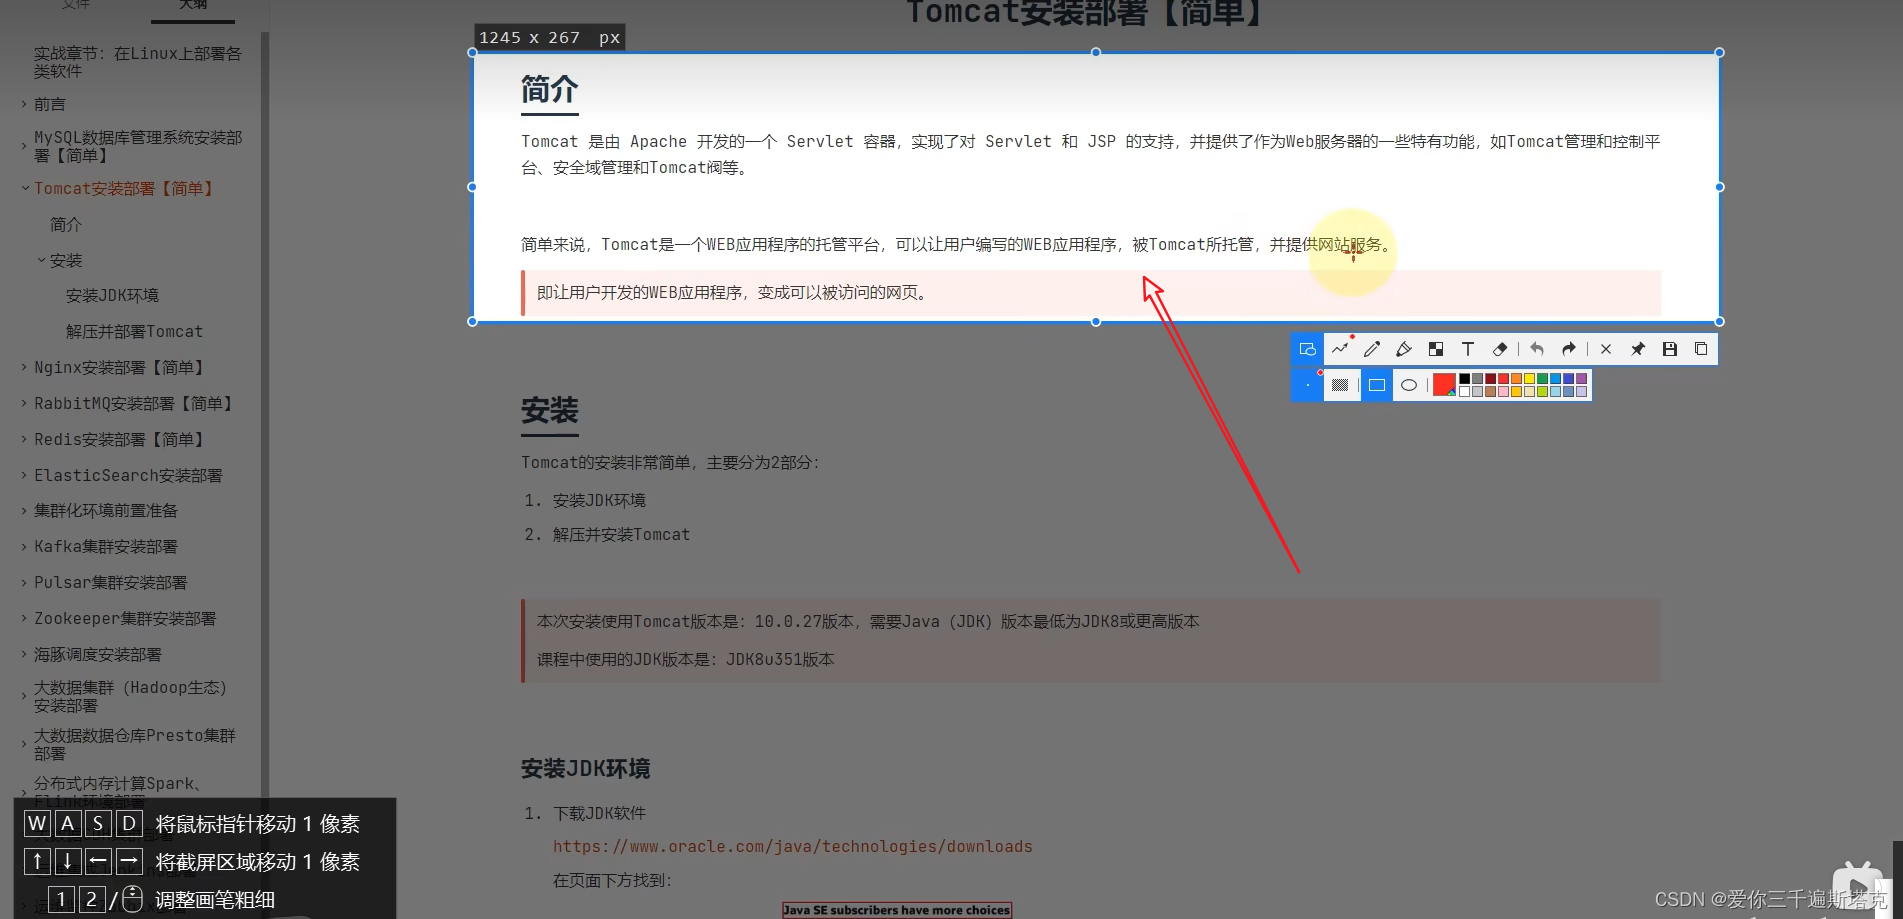Jump to 集群化环境前置准备 in outline

pos(106,510)
